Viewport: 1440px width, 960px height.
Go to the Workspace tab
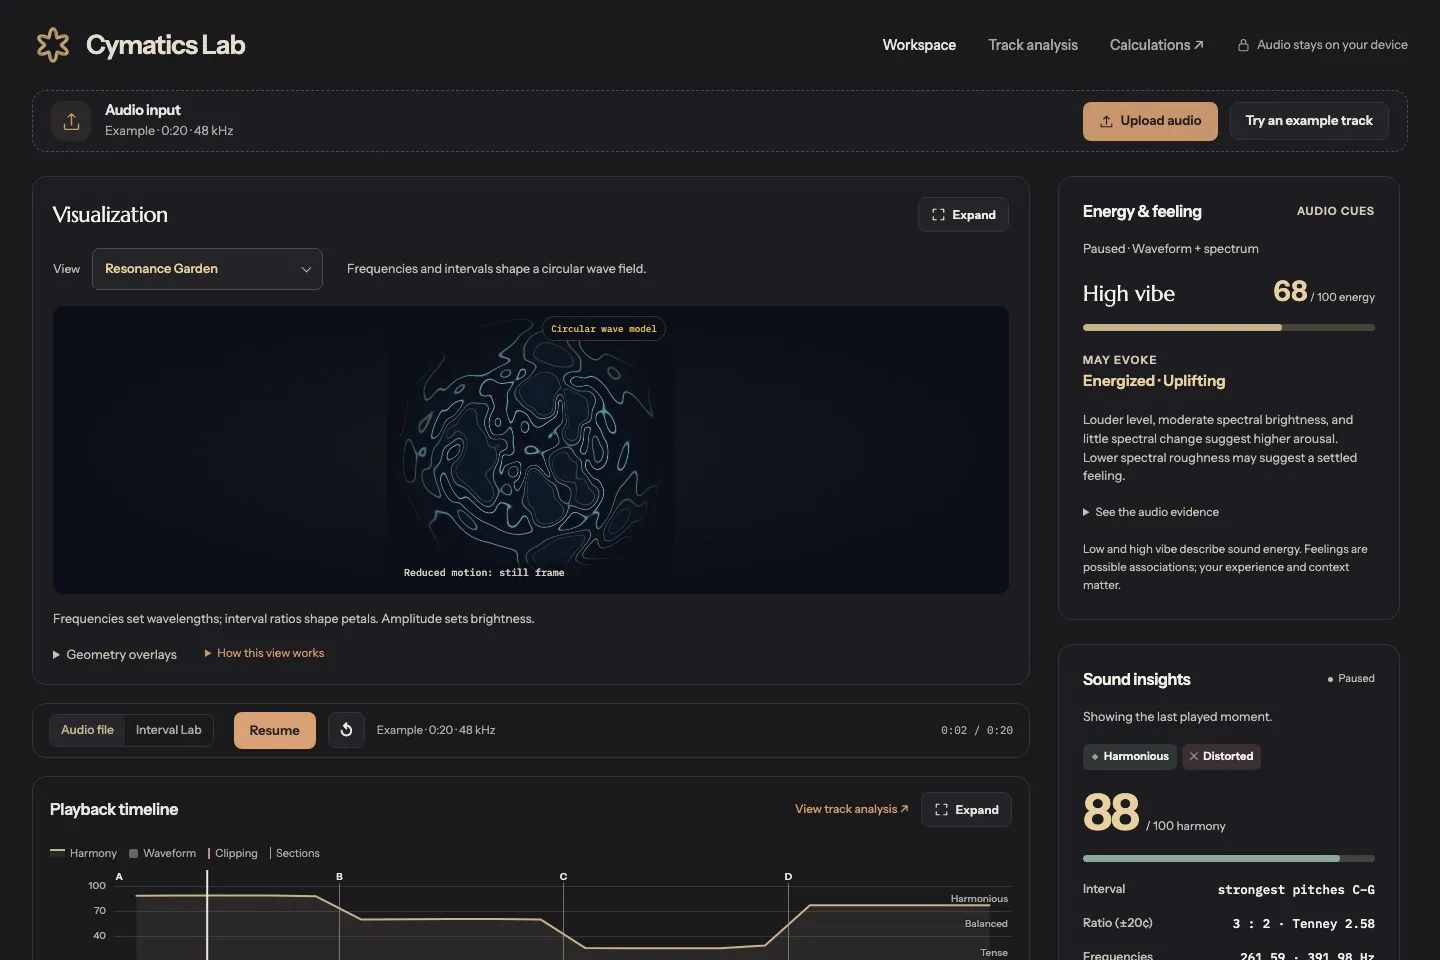(919, 45)
